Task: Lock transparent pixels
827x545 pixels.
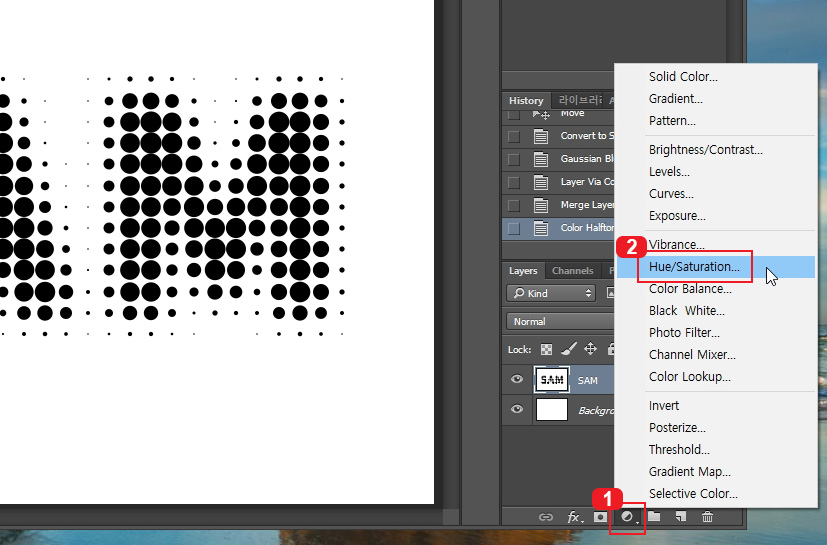Action: point(546,349)
